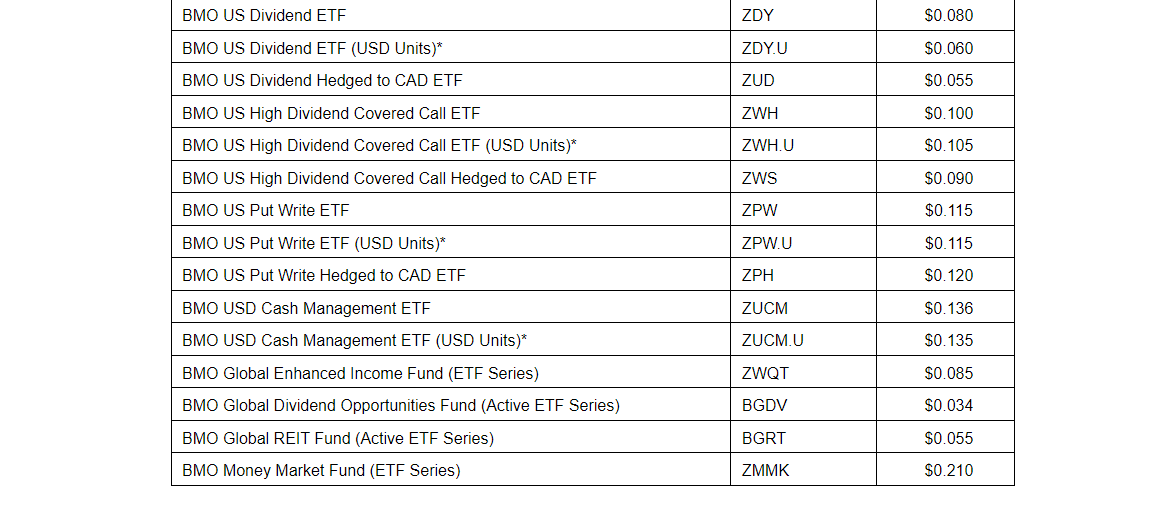This screenshot has height=519, width=1149.
Task: Click the BMO US Dividend ETF fund name
Action: click(264, 16)
